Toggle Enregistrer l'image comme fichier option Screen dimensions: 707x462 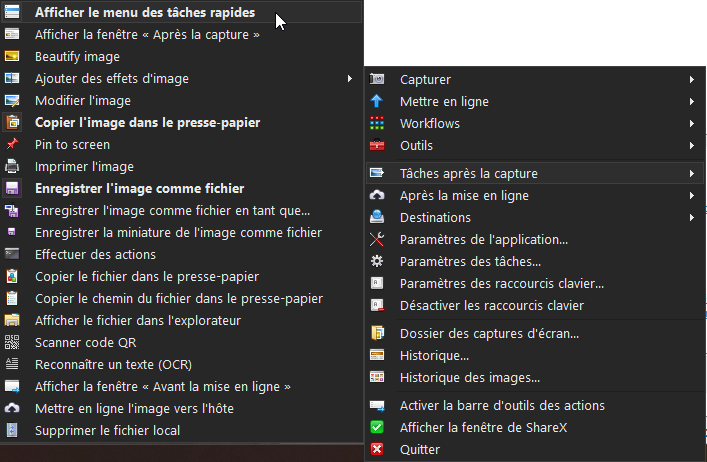(x=139, y=188)
